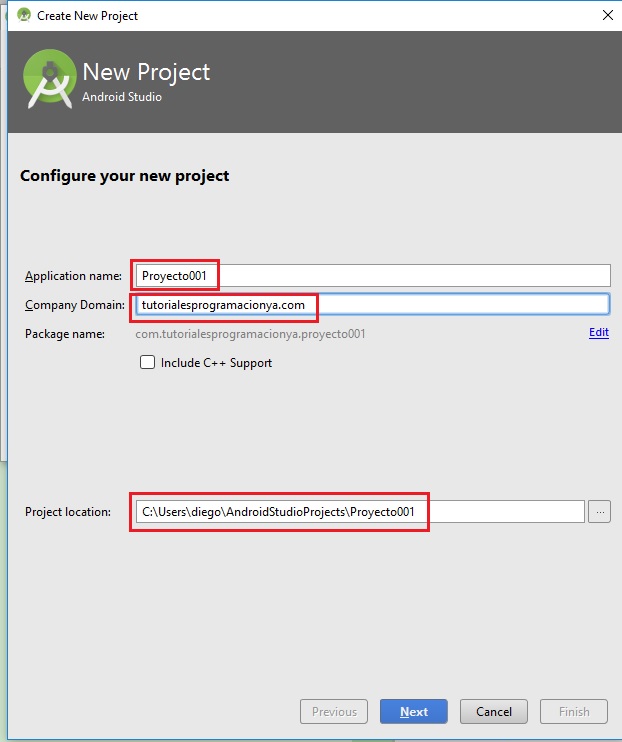Enable the Include C++ Support checkbox
The width and height of the screenshot is (622, 742).
(x=147, y=362)
